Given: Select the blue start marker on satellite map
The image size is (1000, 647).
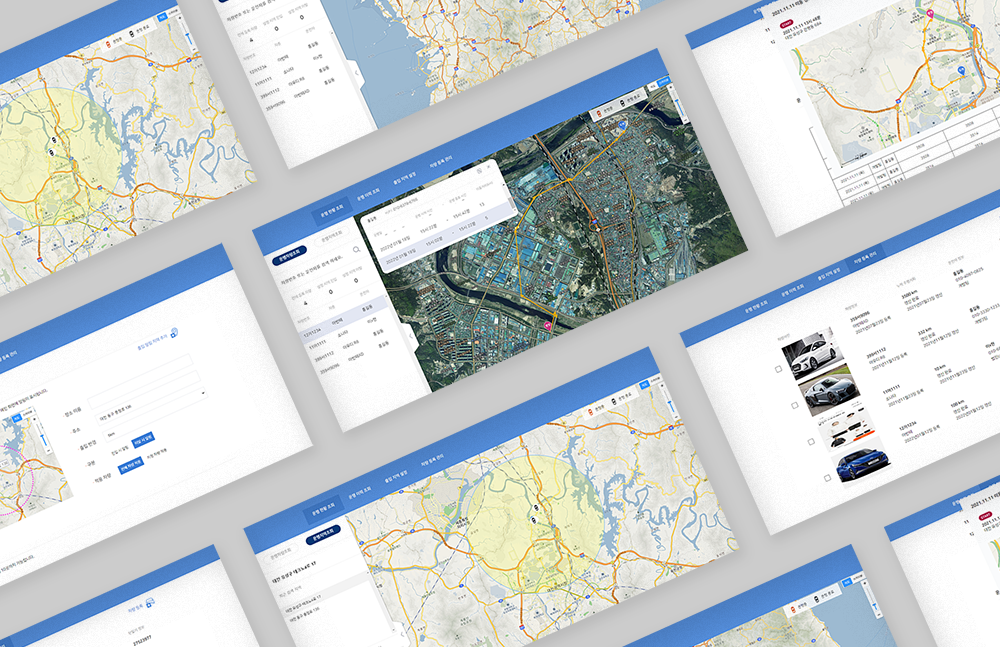Looking at the screenshot, I should point(620,127).
